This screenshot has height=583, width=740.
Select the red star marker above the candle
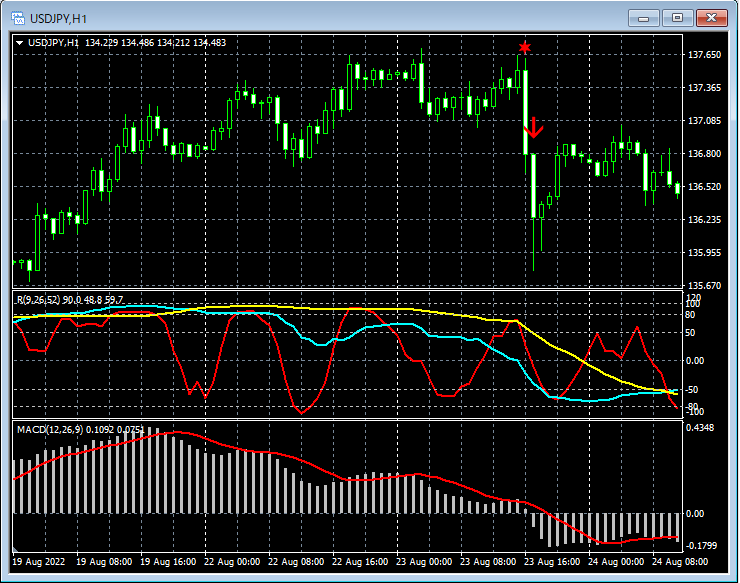(x=525, y=47)
